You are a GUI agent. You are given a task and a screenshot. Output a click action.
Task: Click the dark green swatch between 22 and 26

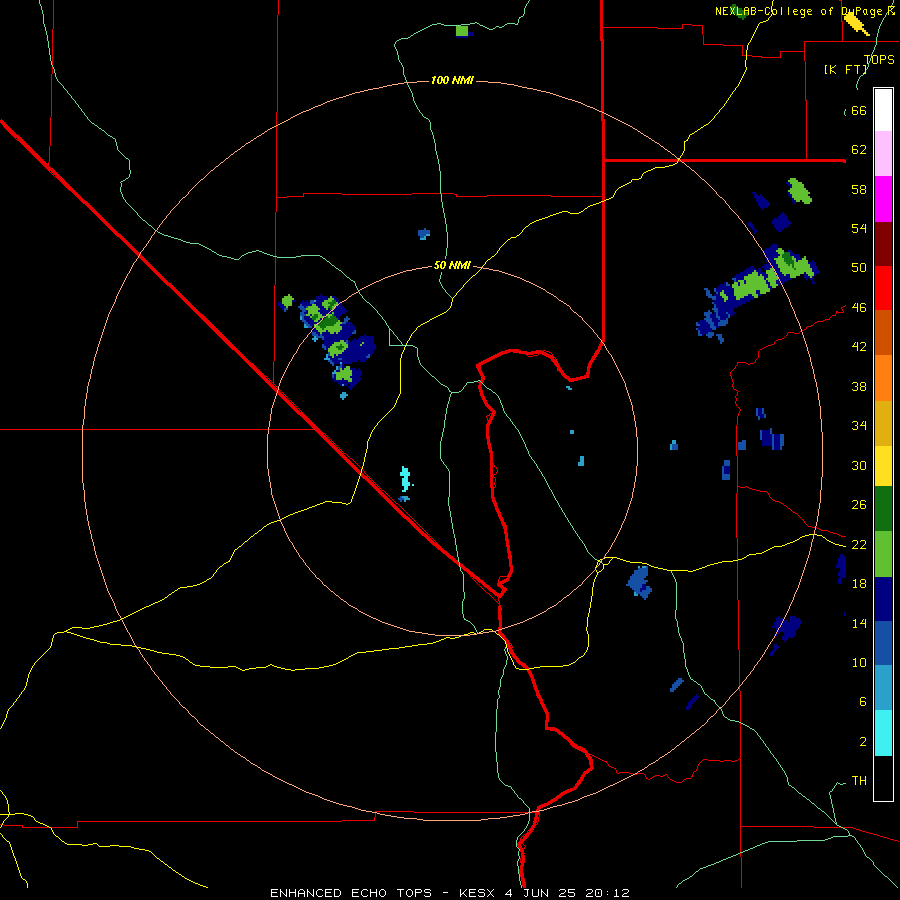[x=883, y=509]
